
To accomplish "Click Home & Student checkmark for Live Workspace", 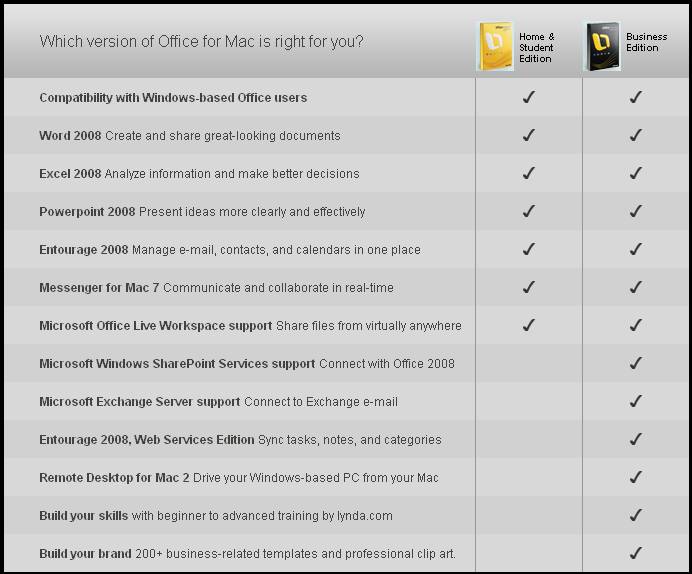I will pos(529,325).
